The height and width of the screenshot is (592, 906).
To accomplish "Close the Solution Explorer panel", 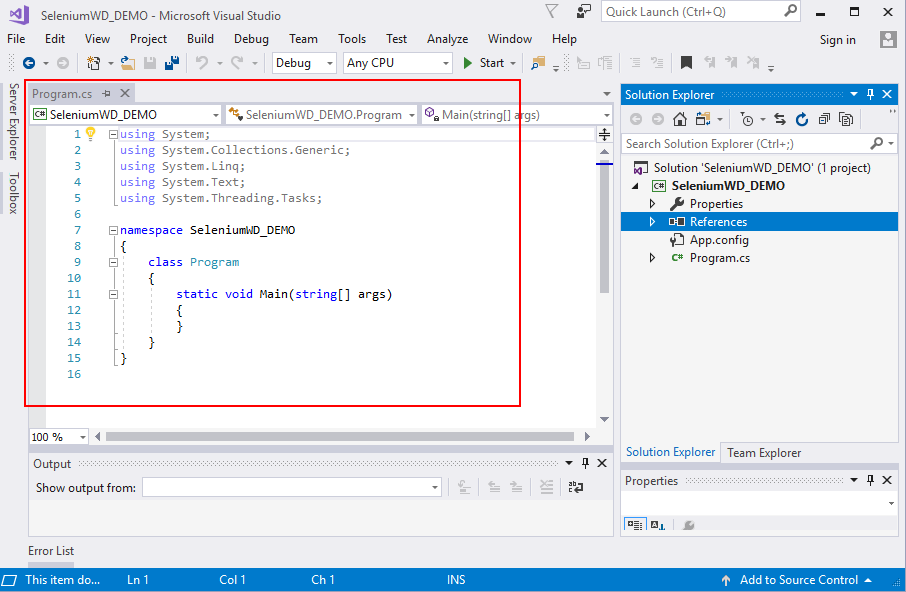I will (x=888, y=94).
